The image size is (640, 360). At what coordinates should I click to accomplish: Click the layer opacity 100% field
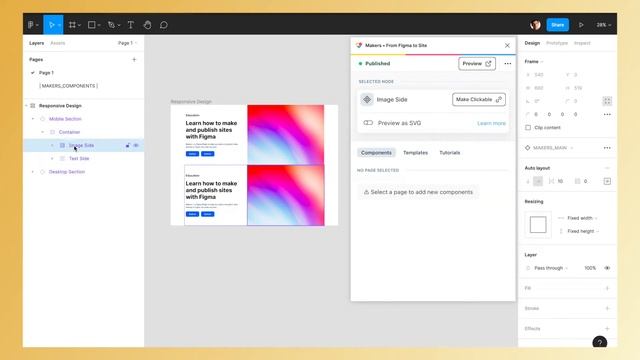coord(590,268)
